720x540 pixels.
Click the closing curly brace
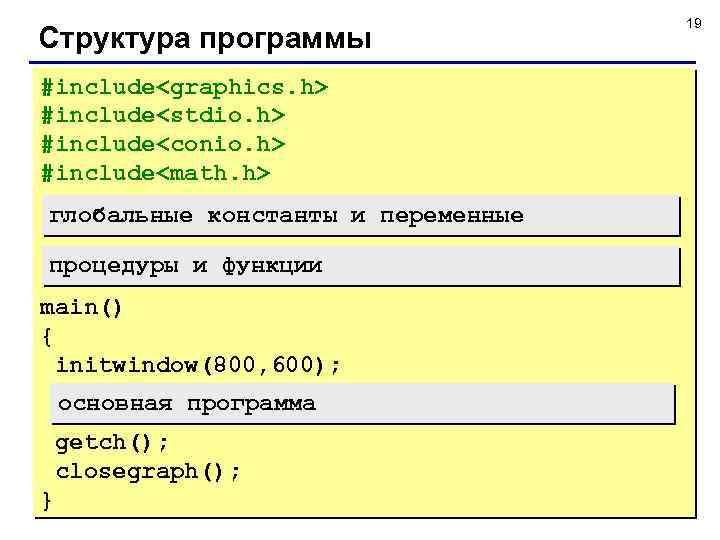click(x=47, y=500)
